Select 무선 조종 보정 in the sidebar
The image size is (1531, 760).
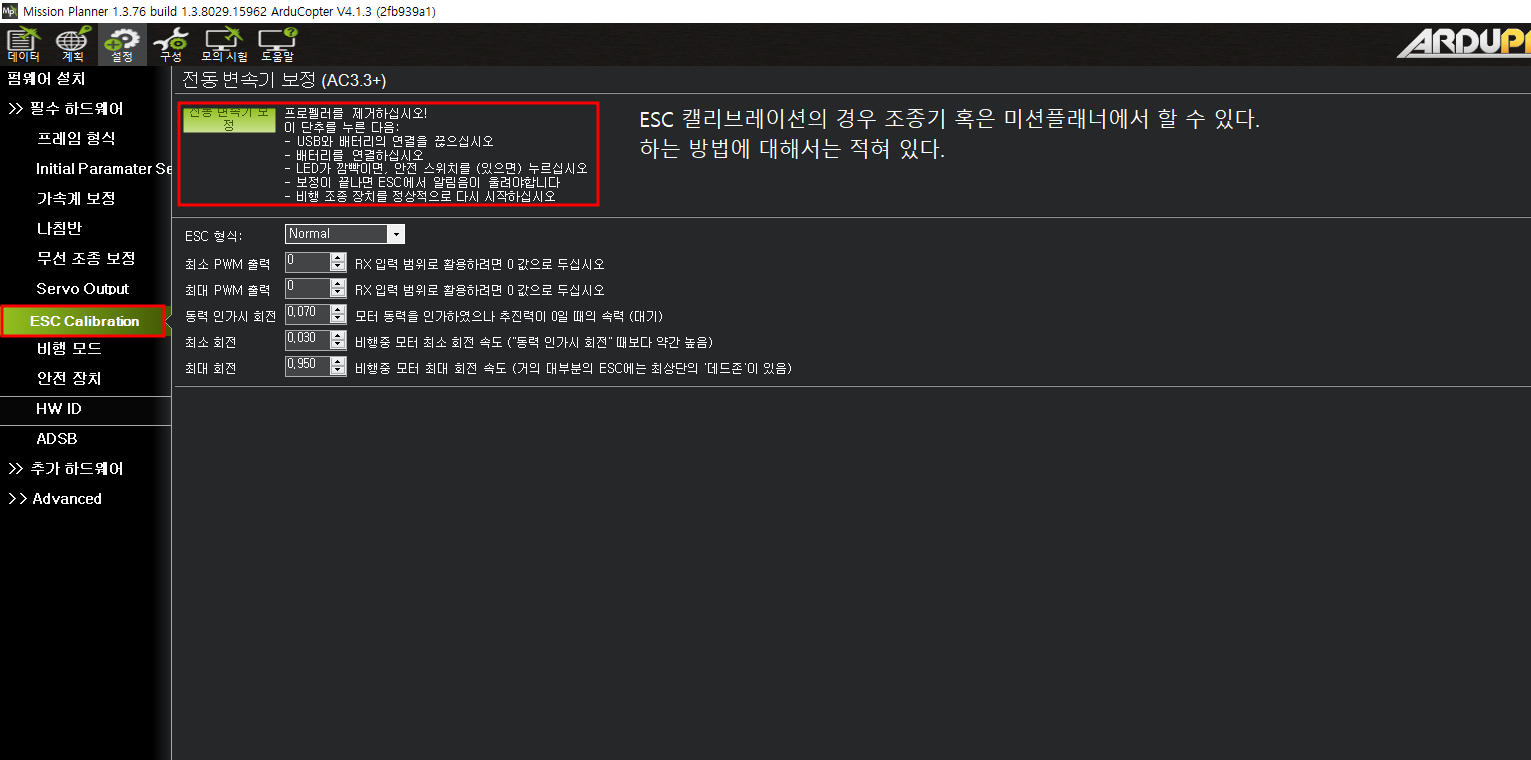click(x=86, y=258)
